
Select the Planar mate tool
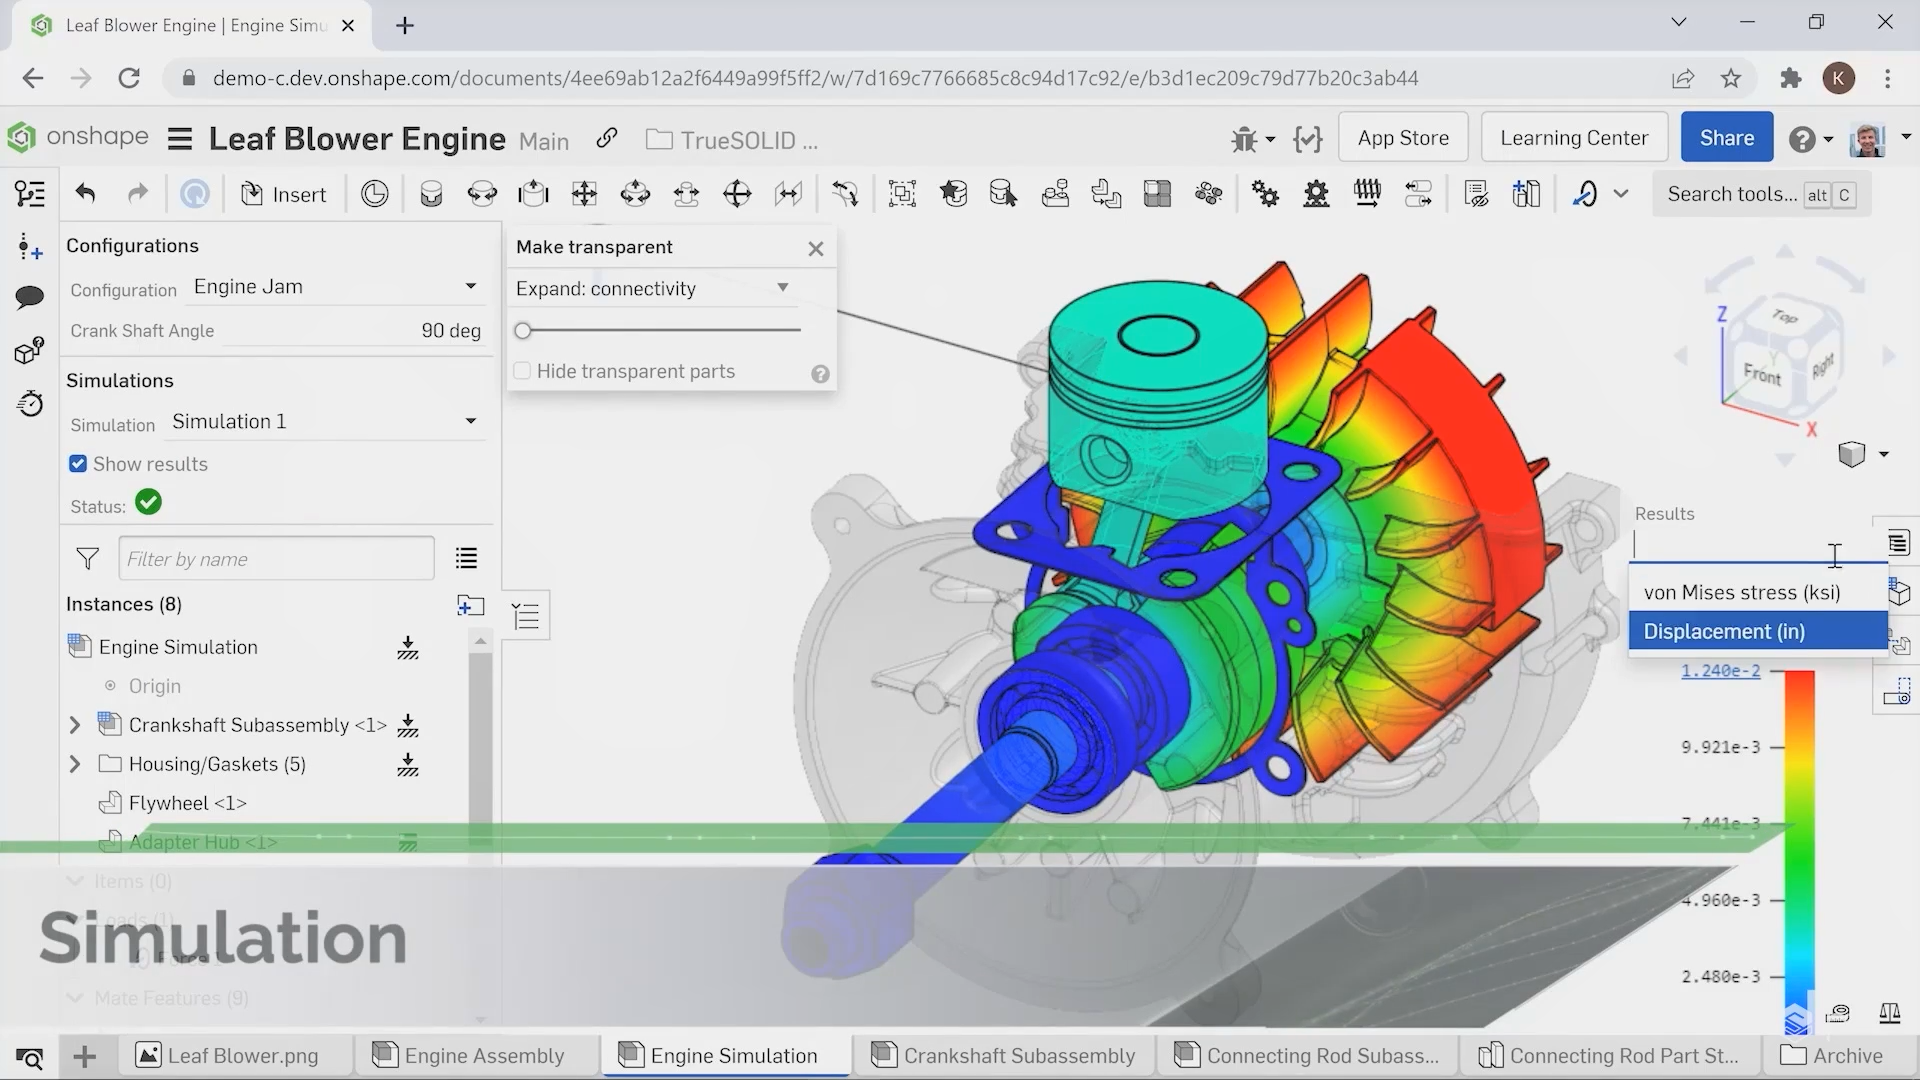[x=584, y=194]
